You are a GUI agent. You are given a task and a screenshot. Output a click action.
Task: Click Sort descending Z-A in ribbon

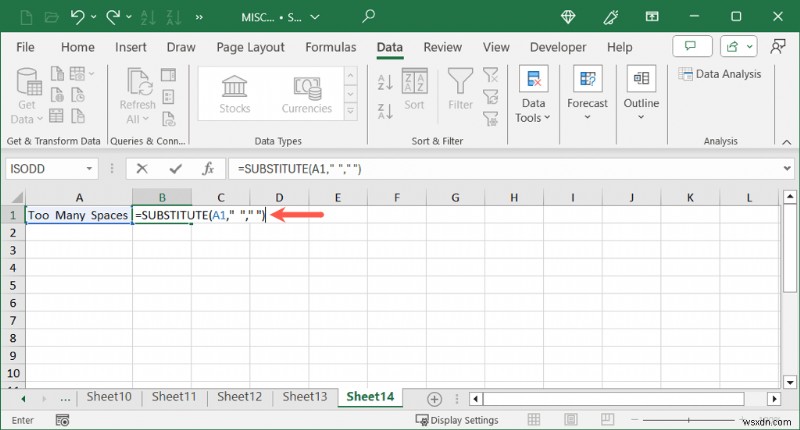[x=385, y=111]
